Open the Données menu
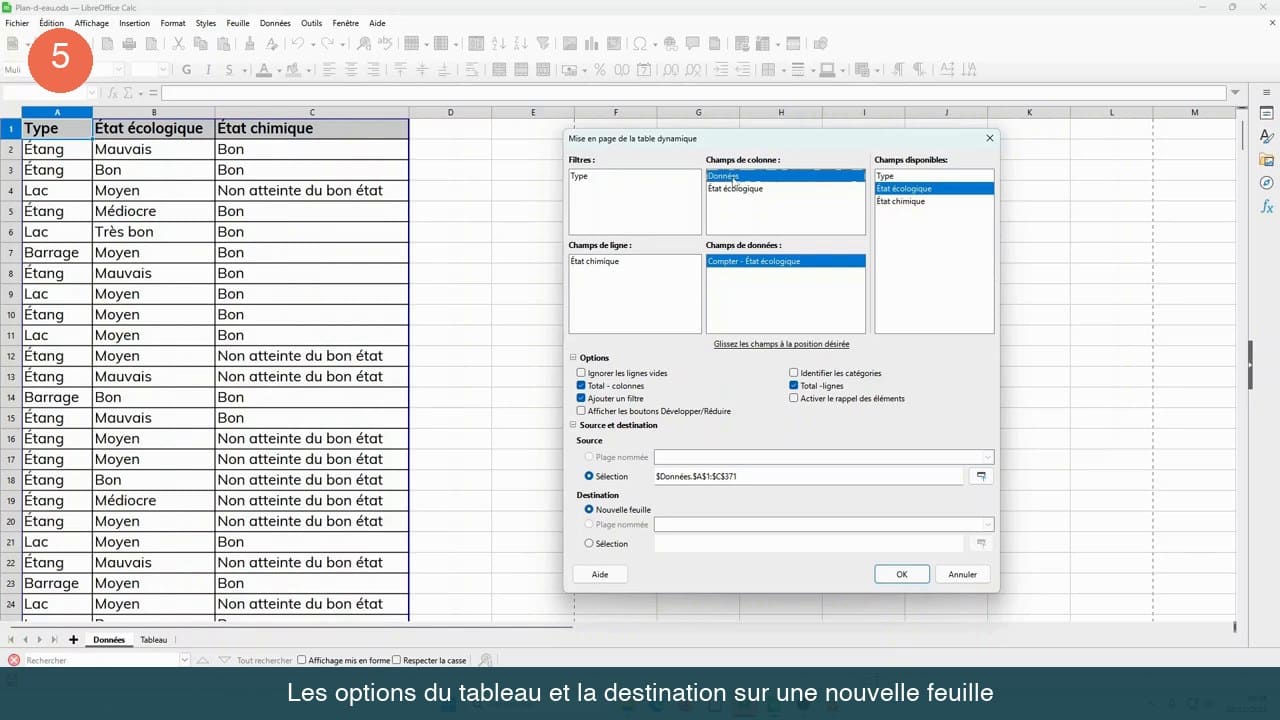Screen dimensions: 1280x720 click(275, 23)
